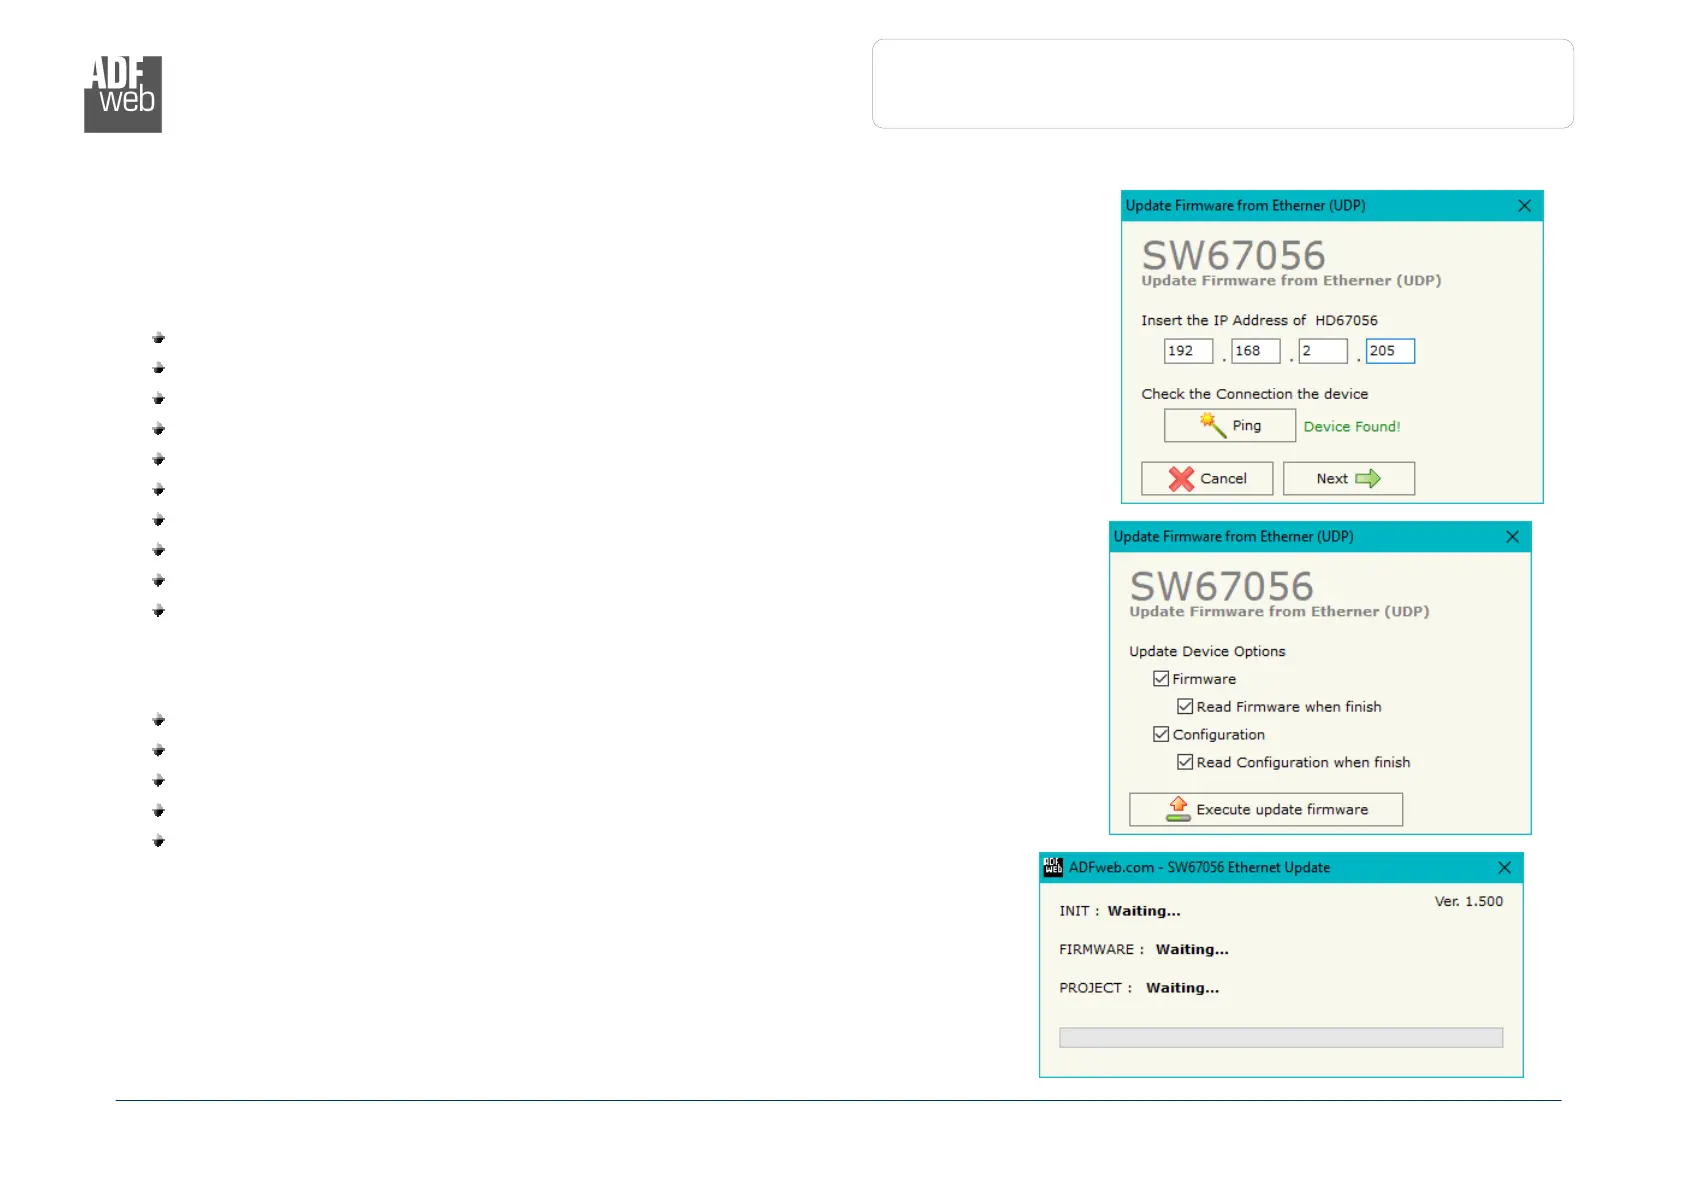Click the SW67056 heading above Update Device Options
The width and height of the screenshot is (1684, 1190).
coord(1221,586)
